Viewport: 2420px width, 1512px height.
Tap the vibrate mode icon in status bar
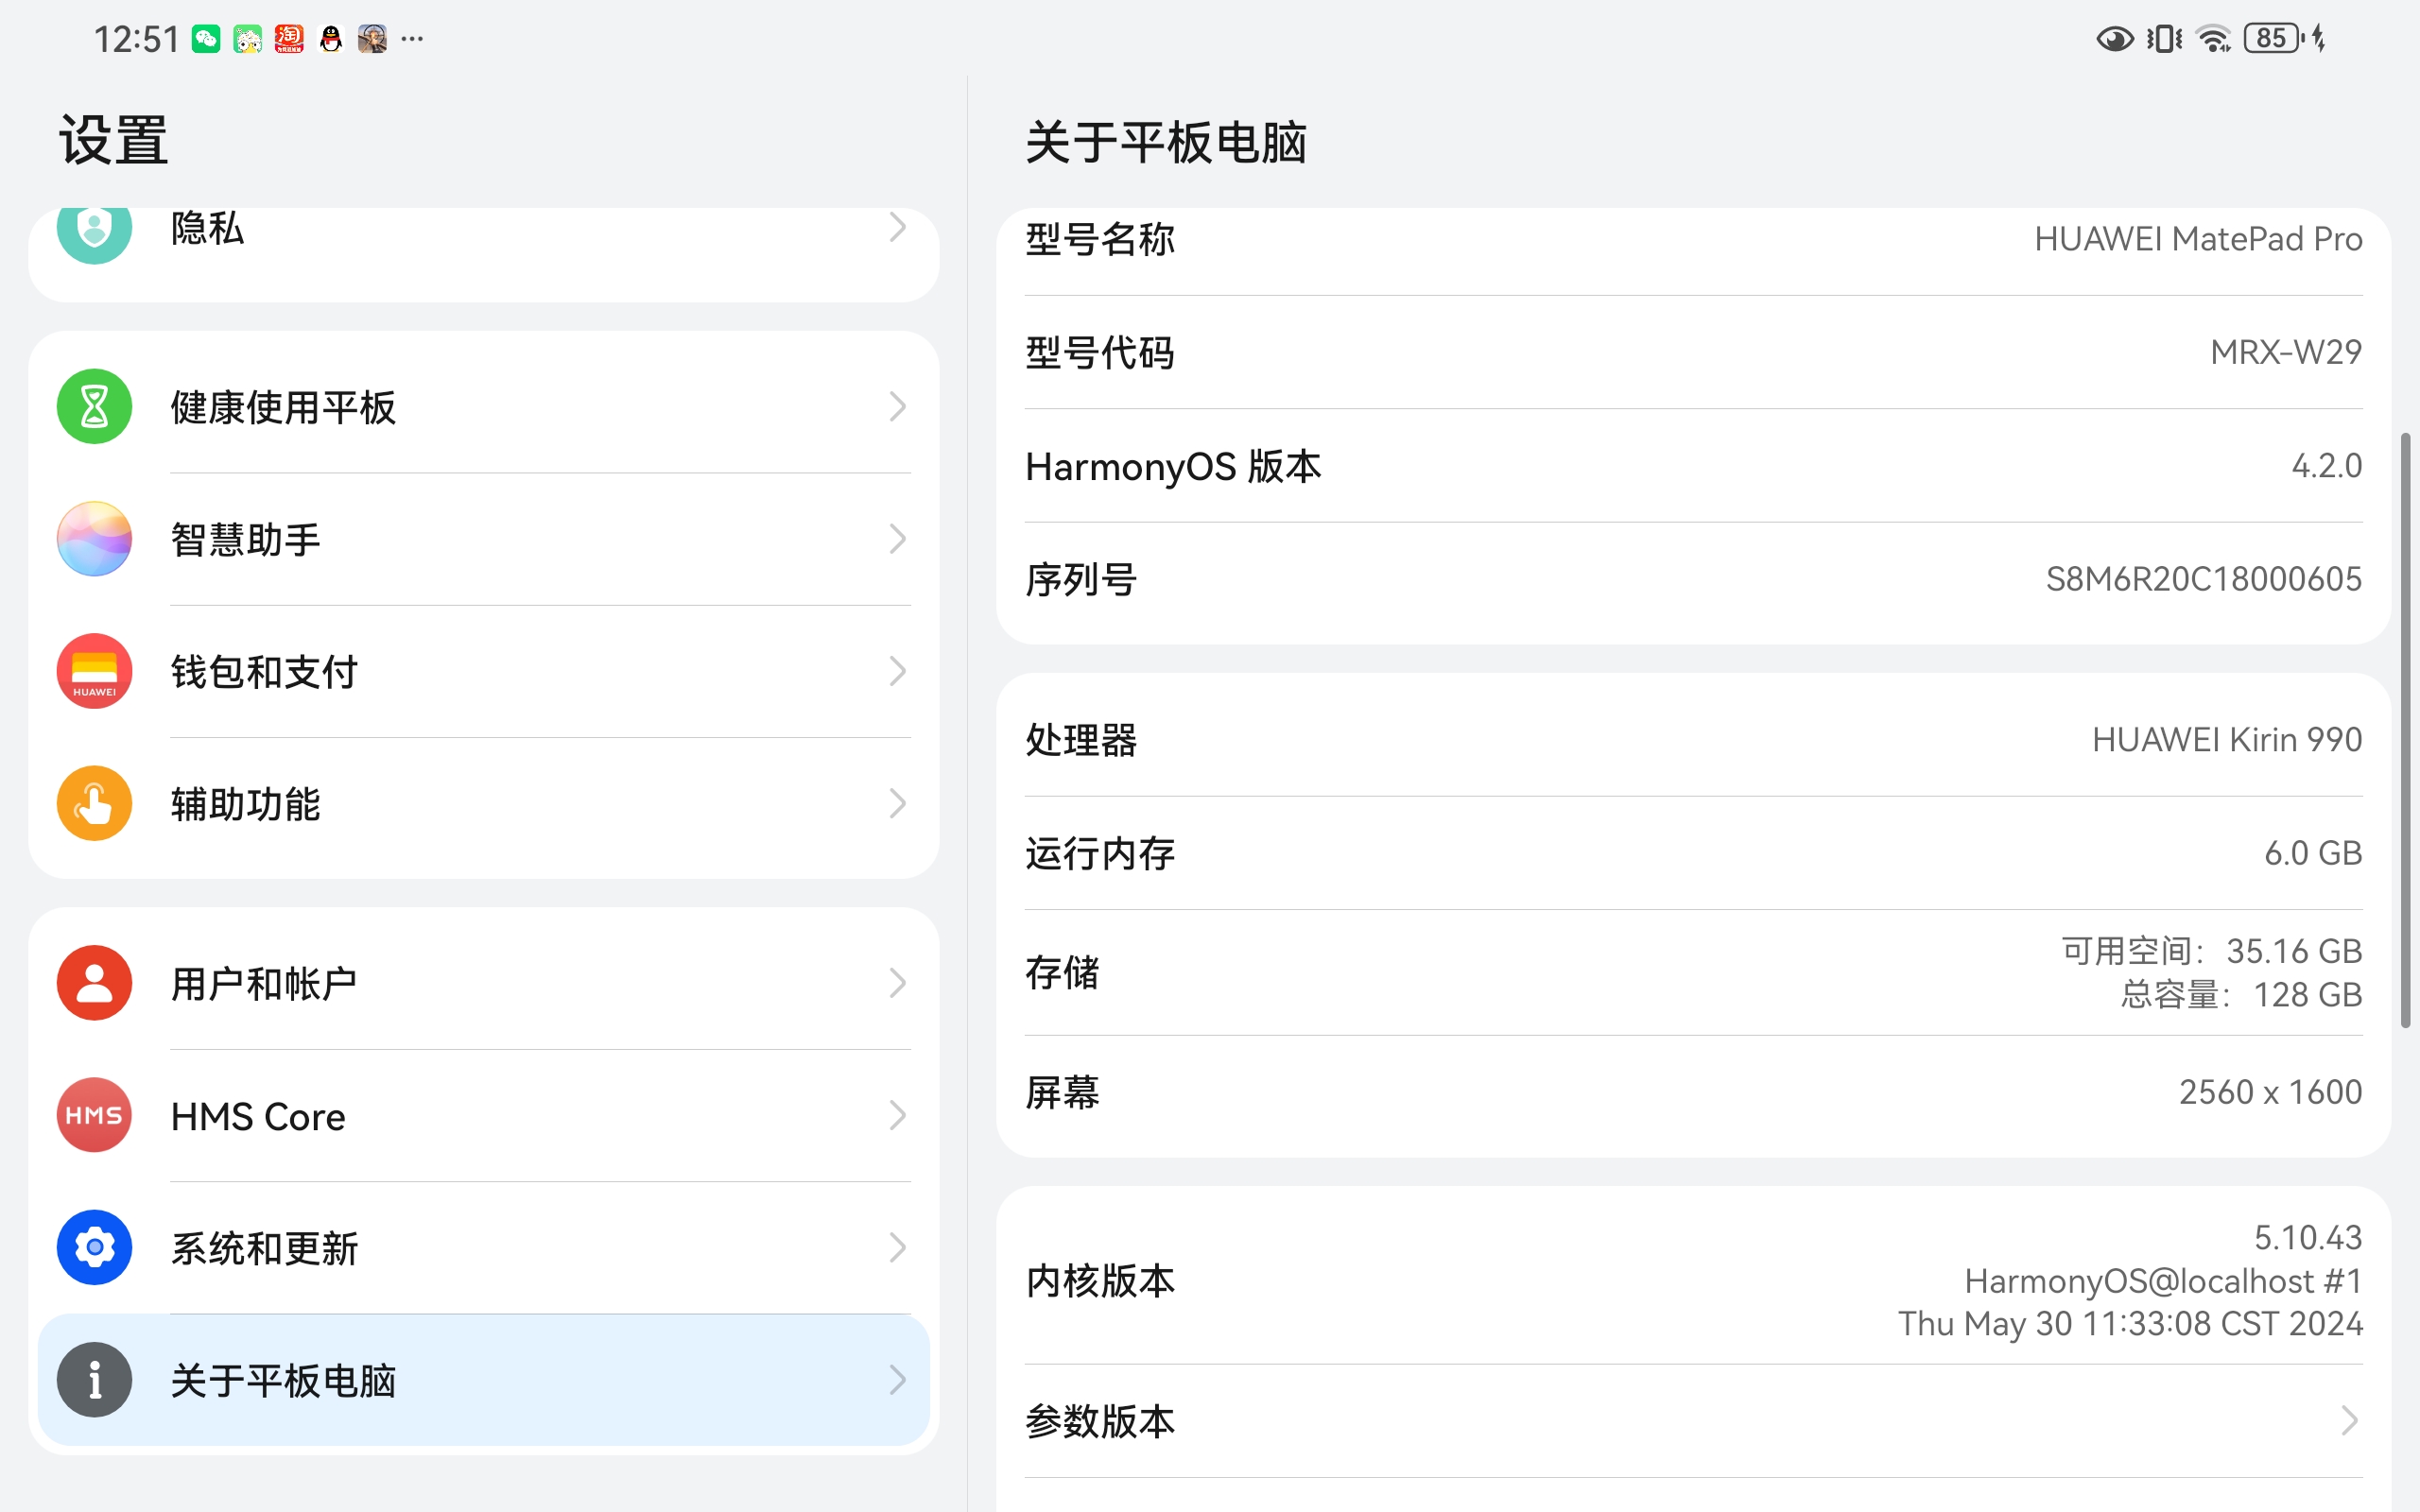pyautogui.click(x=2164, y=39)
